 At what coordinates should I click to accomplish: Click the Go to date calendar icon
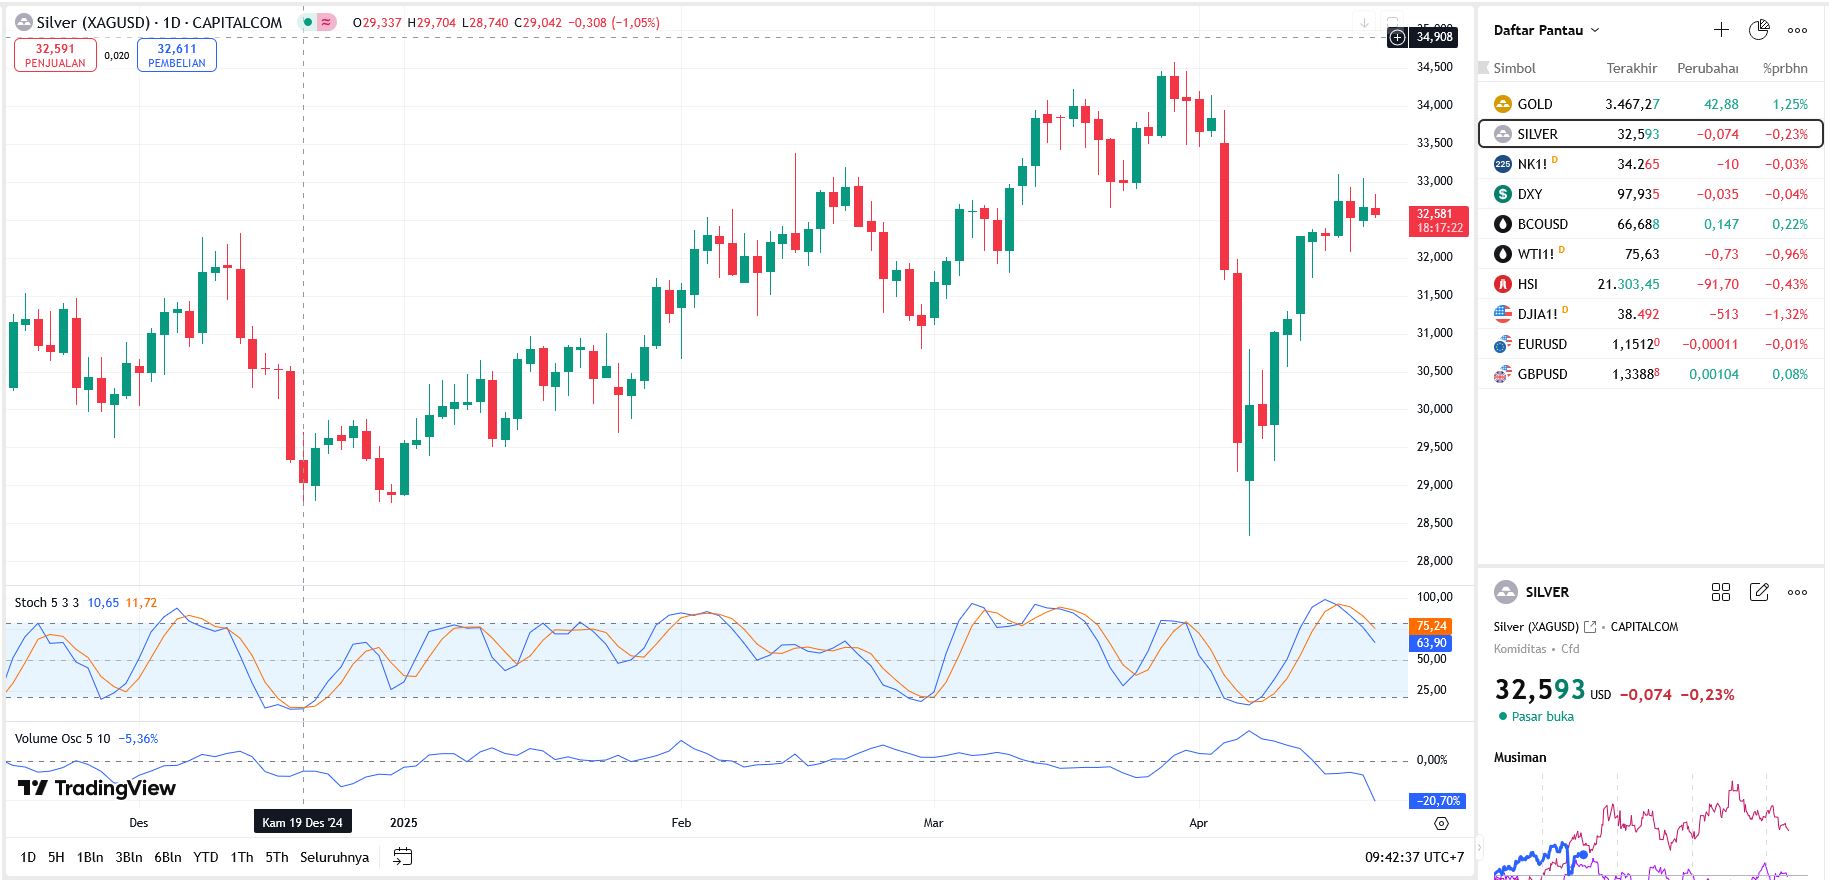(x=402, y=857)
